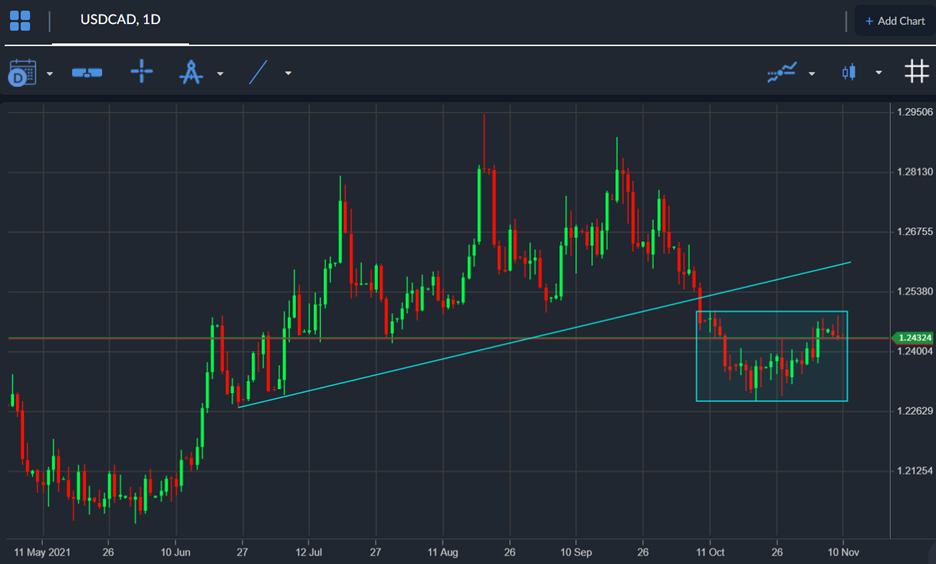Select the candlestick chart type icon
The width and height of the screenshot is (936, 564).
point(849,72)
